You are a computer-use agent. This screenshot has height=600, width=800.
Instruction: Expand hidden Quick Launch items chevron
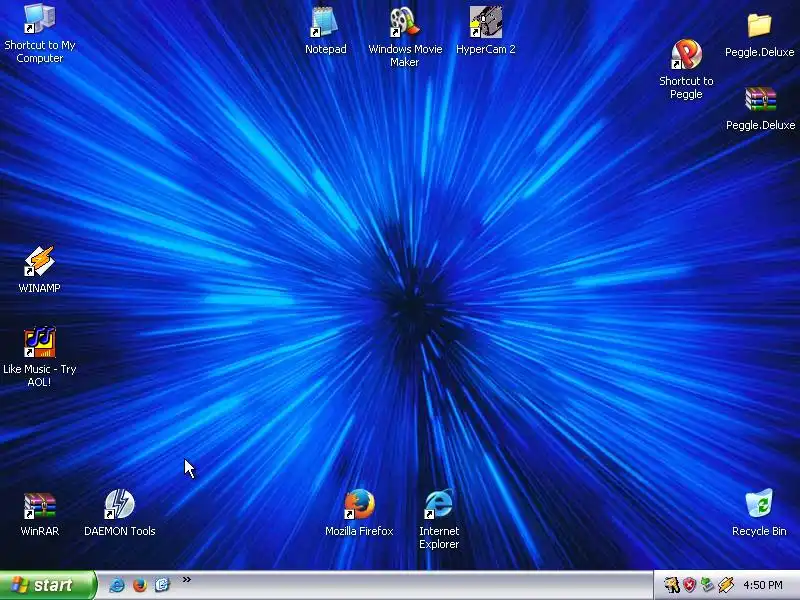pyautogui.click(x=187, y=579)
